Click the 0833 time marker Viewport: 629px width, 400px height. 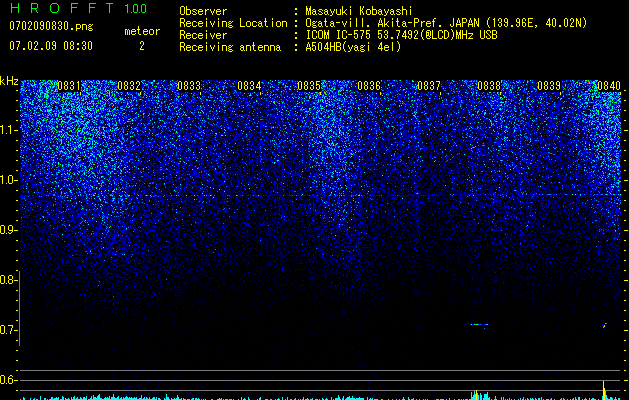189,86
